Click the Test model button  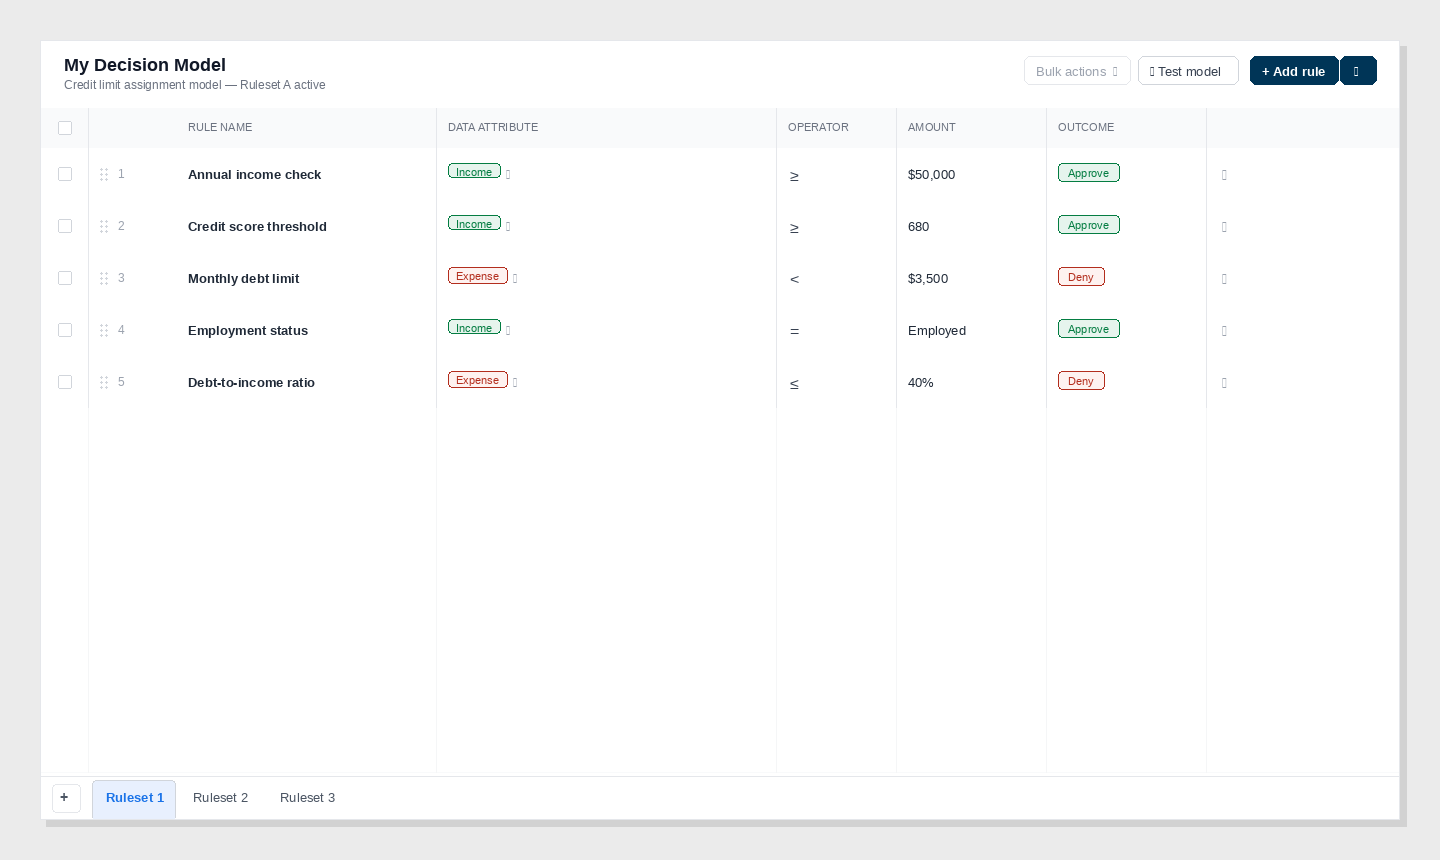pyautogui.click(x=1188, y=71)
